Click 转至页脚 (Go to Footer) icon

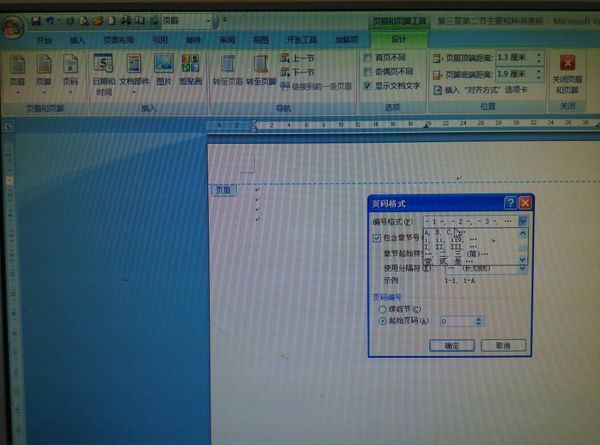[261, 70]
